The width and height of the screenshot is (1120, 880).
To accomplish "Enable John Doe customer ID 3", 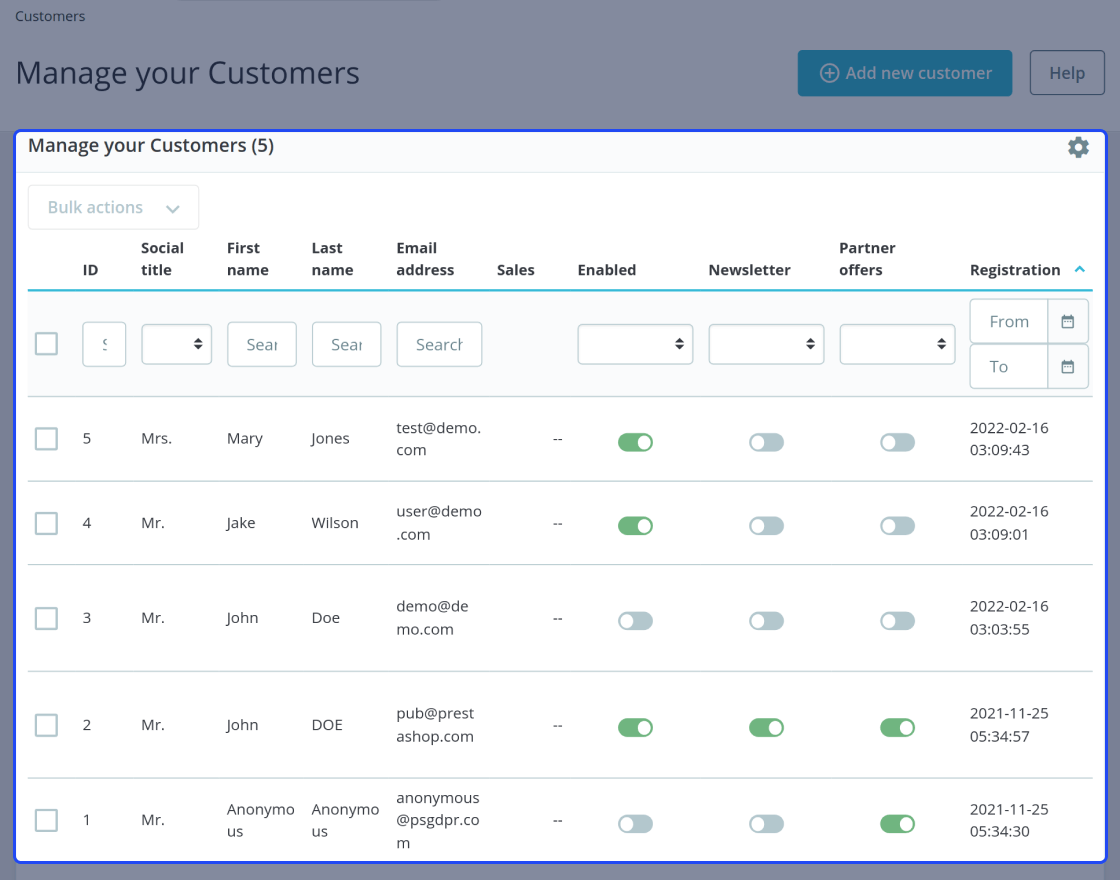I will coord(635,621).
